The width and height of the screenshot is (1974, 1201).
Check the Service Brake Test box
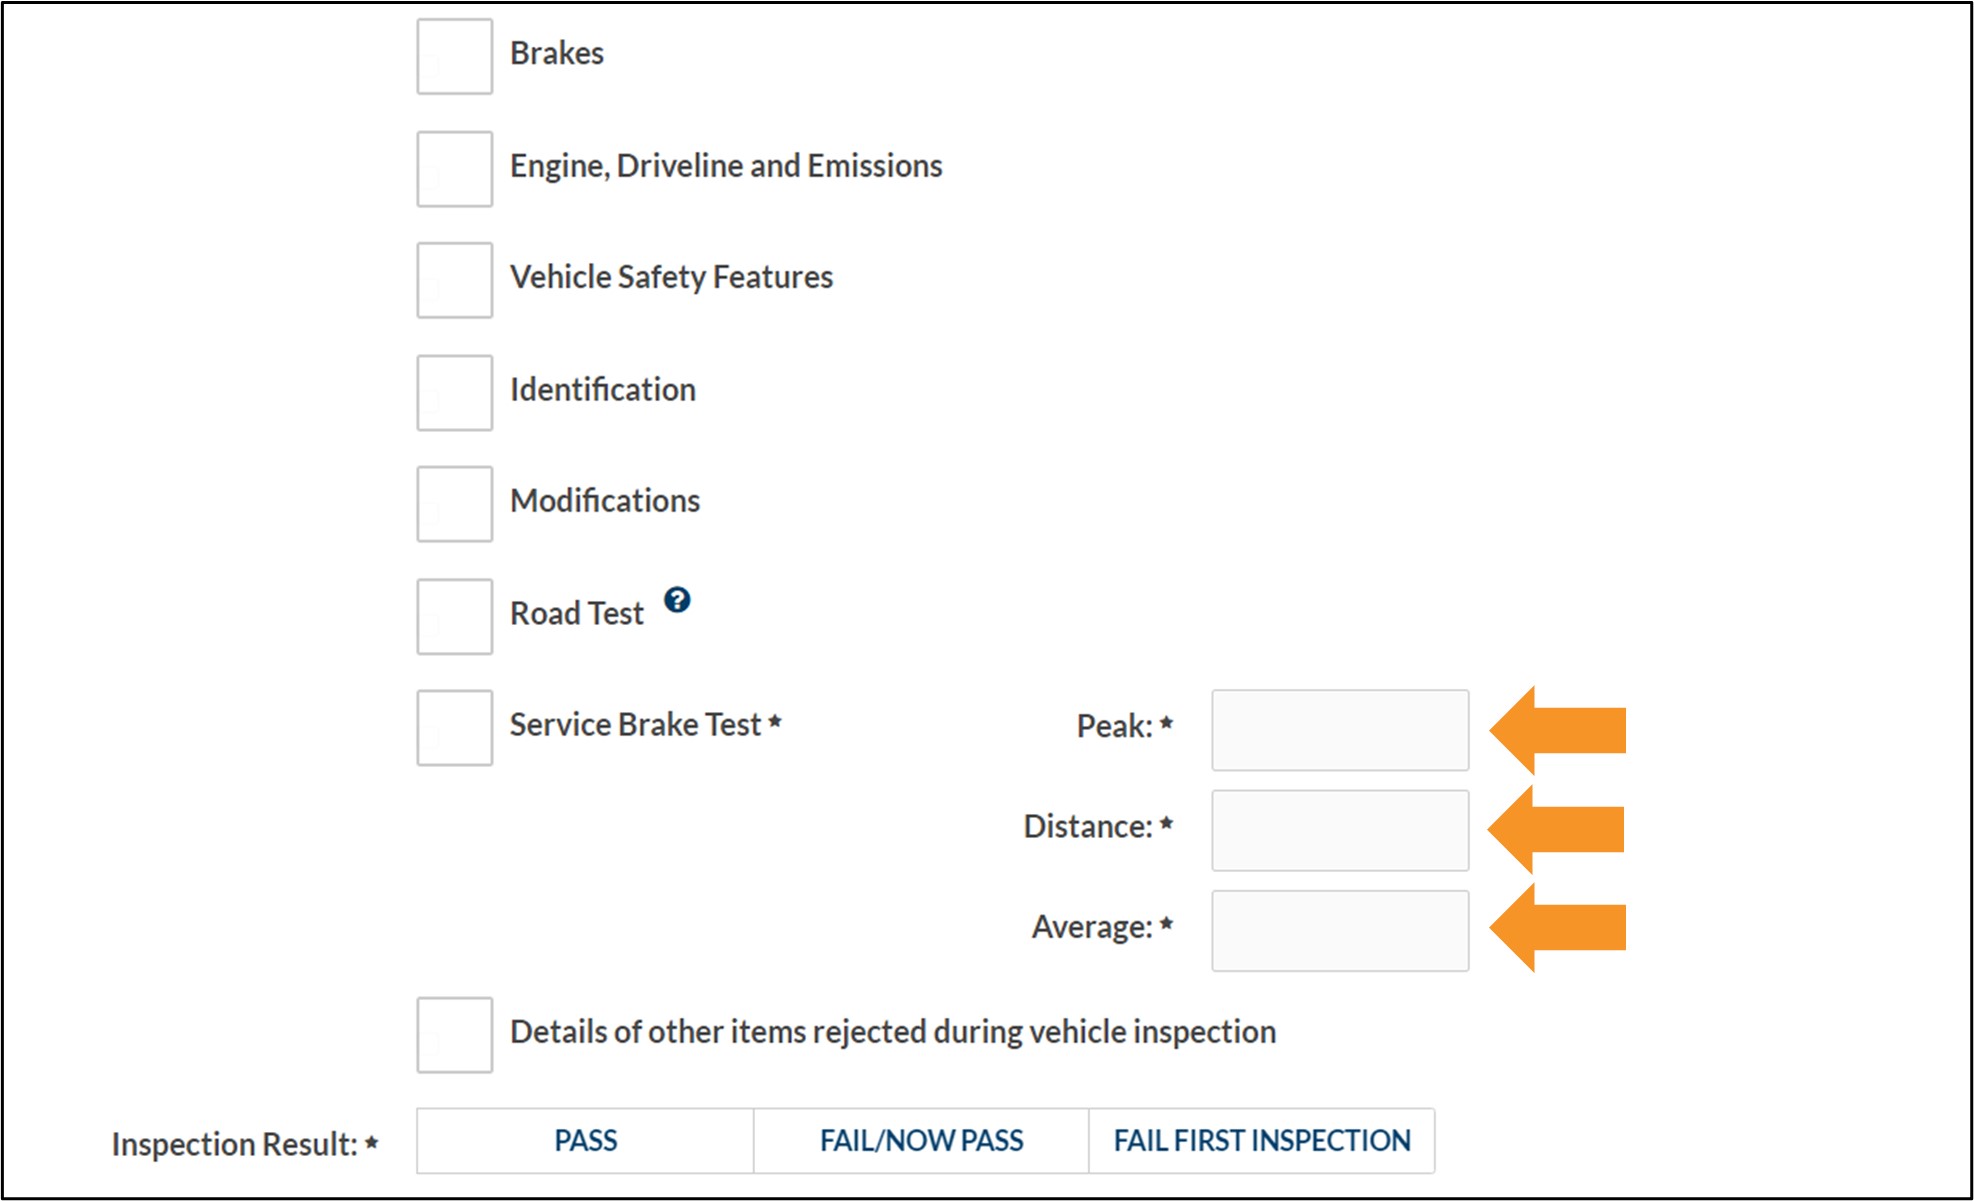(x=454, y=728)
